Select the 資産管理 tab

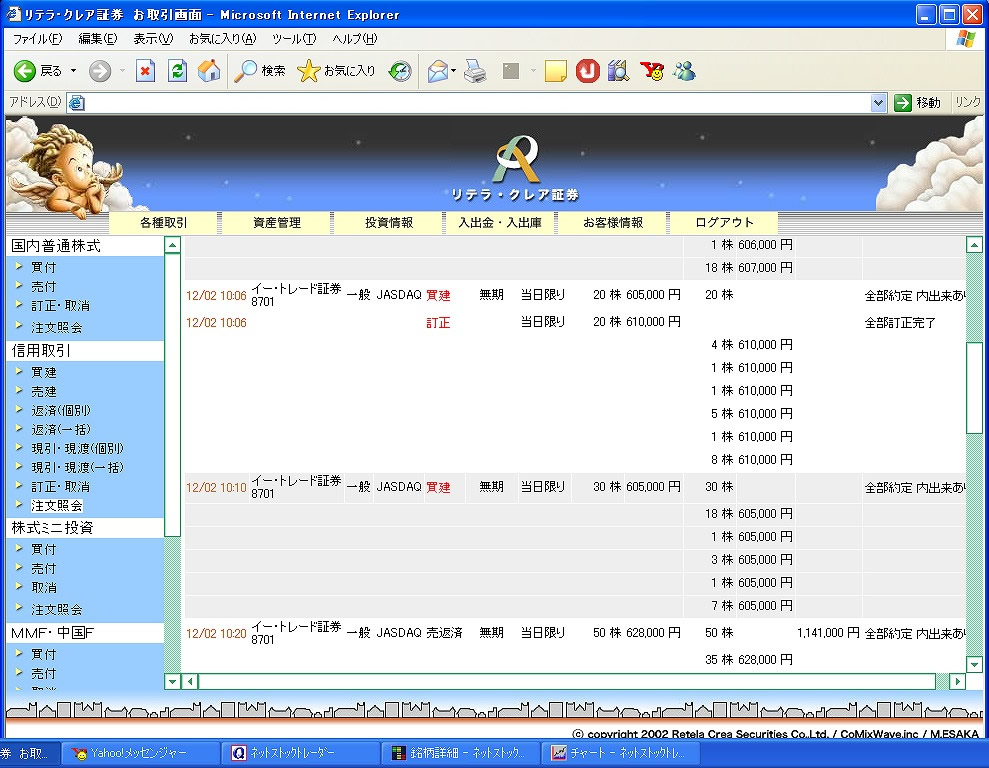[276, 223]
